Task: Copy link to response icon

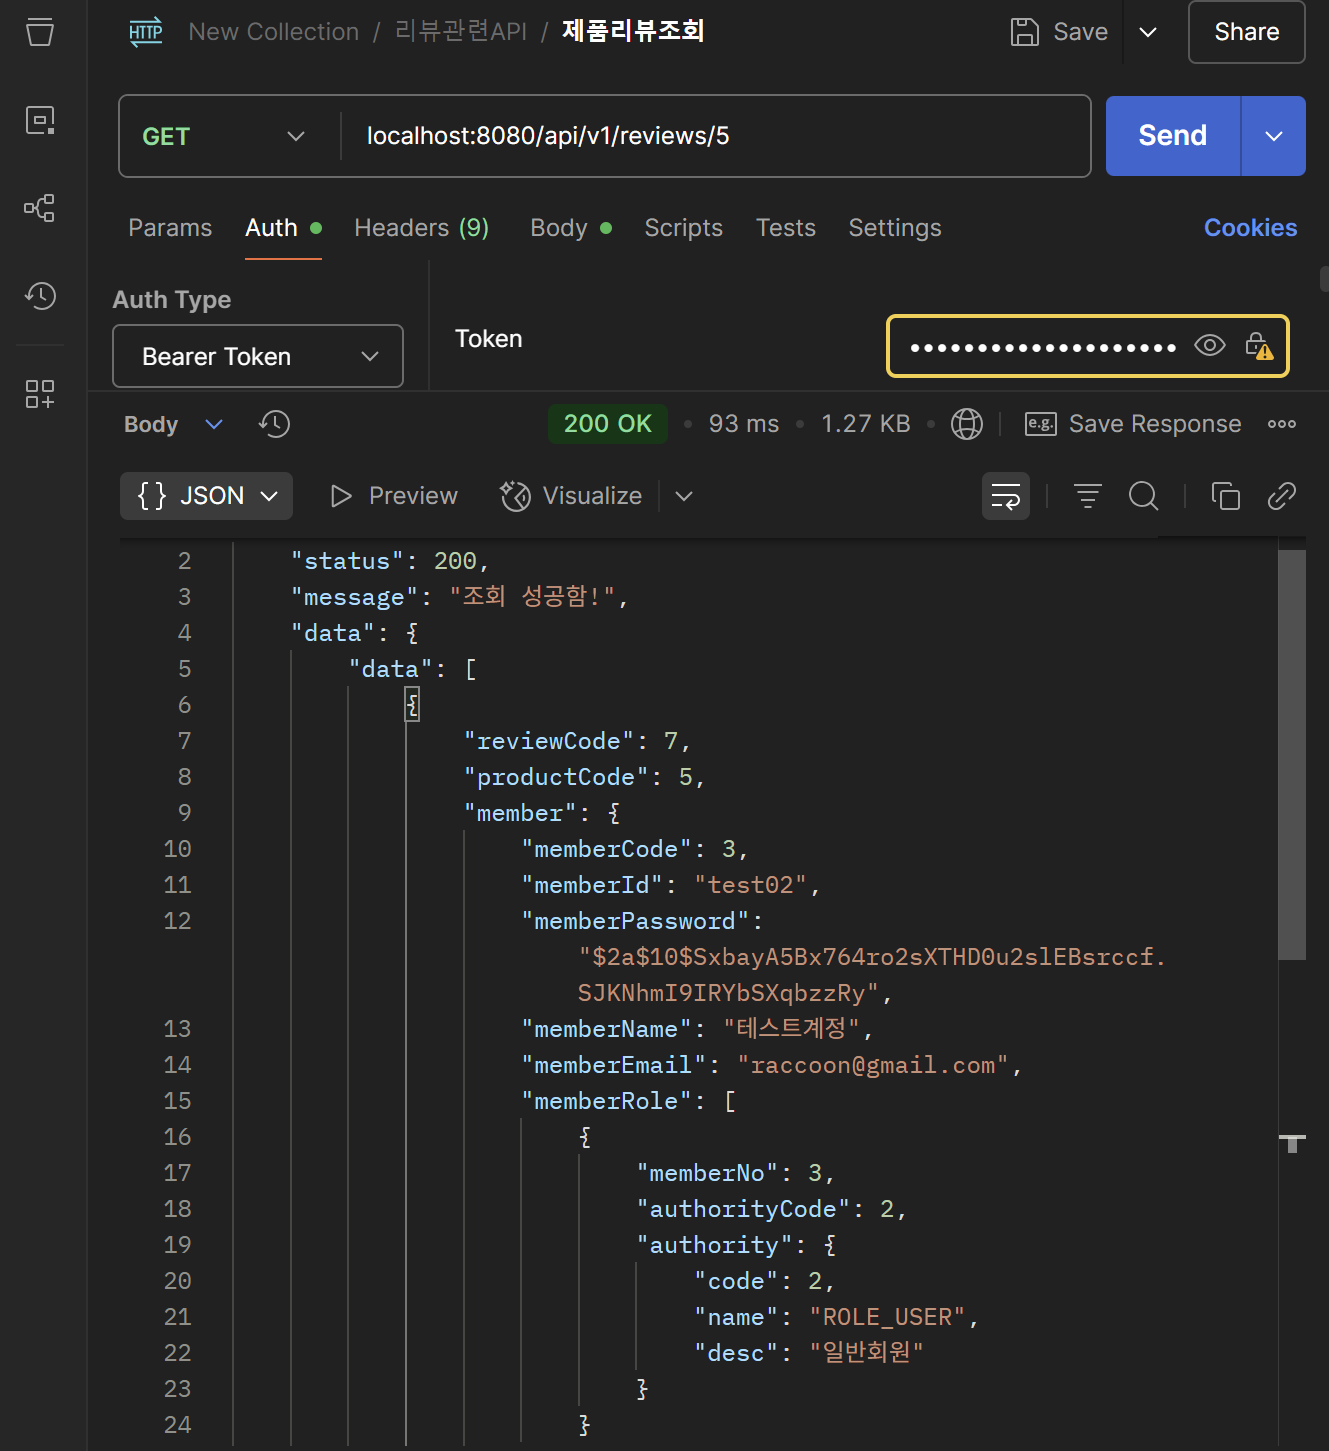Action: pos(1282,496)
